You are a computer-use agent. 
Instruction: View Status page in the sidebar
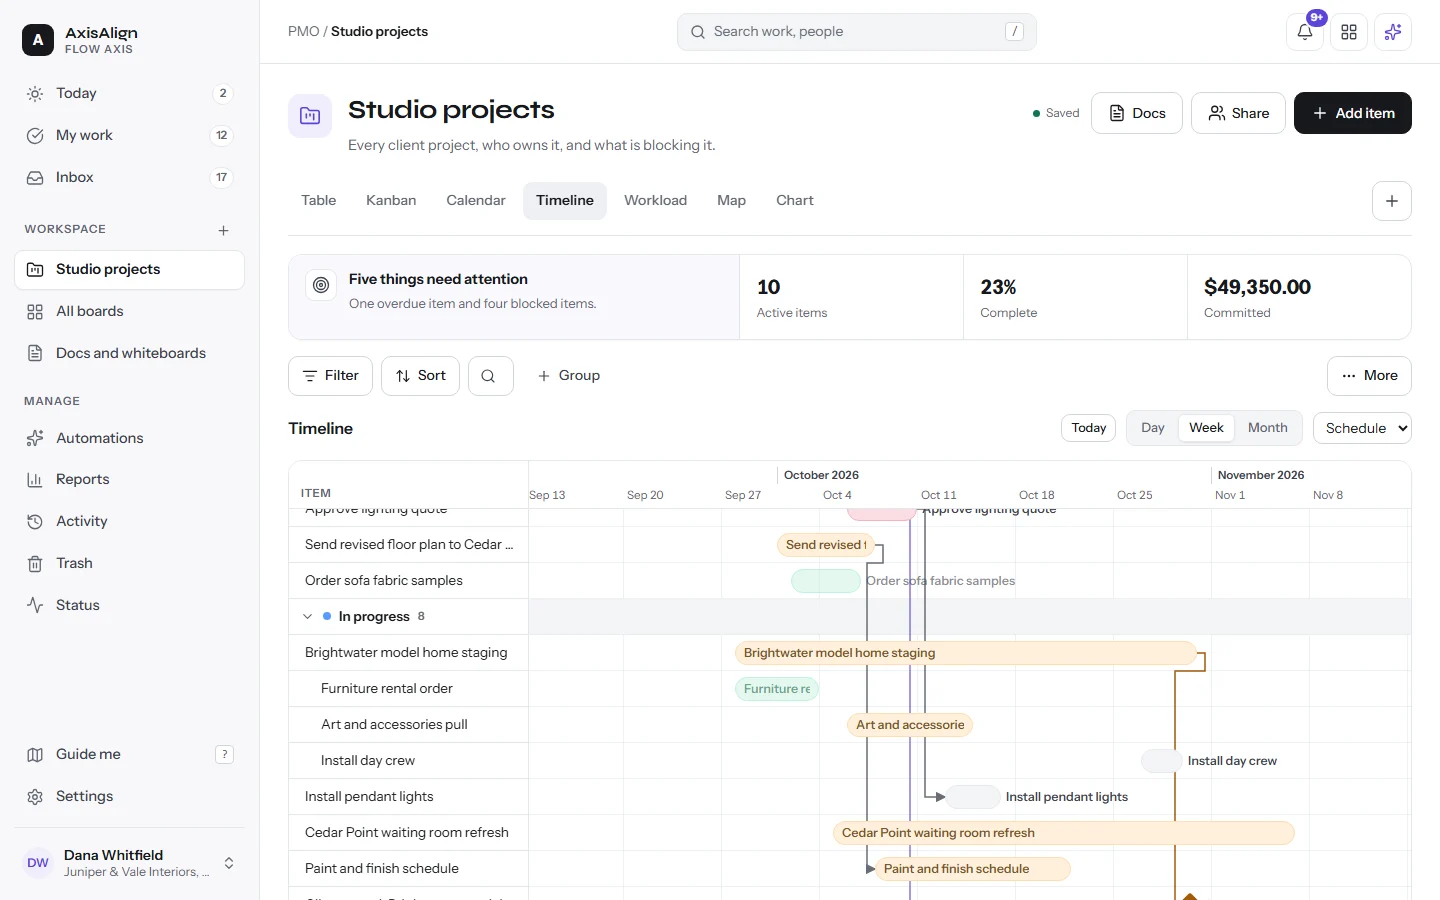130,606
